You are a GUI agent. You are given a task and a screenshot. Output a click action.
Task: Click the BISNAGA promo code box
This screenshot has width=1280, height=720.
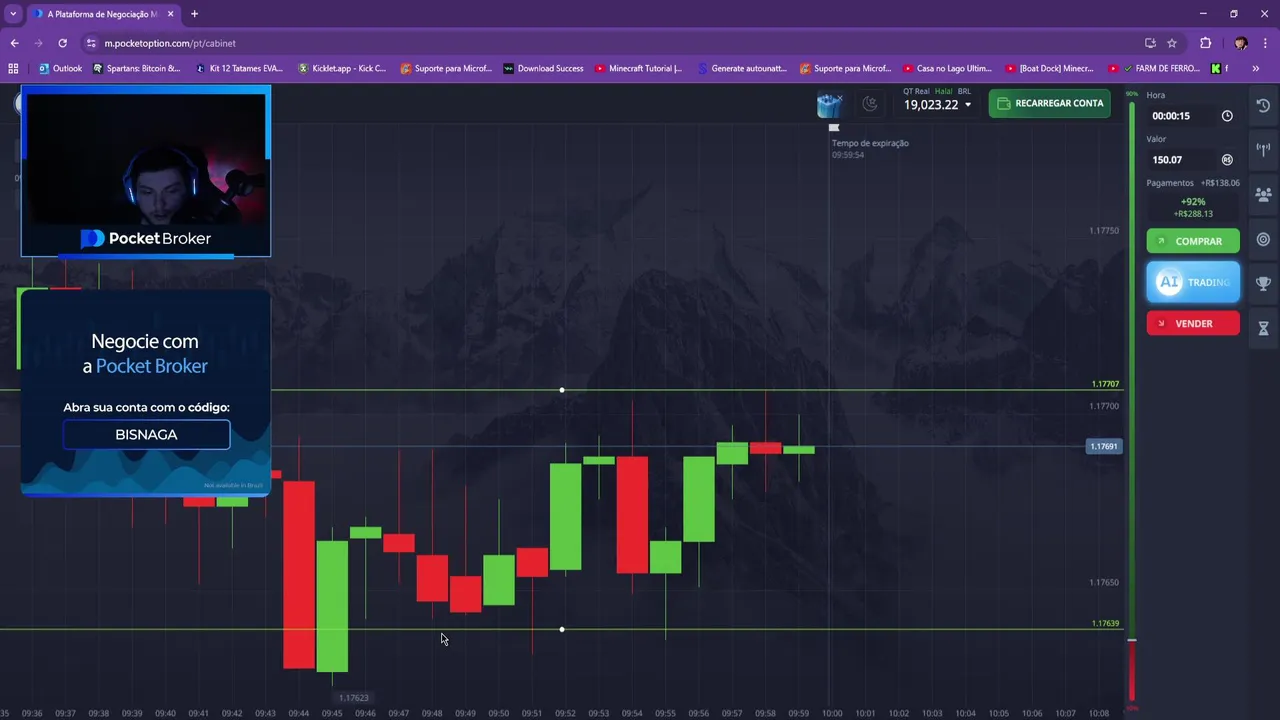click(146, 434)
